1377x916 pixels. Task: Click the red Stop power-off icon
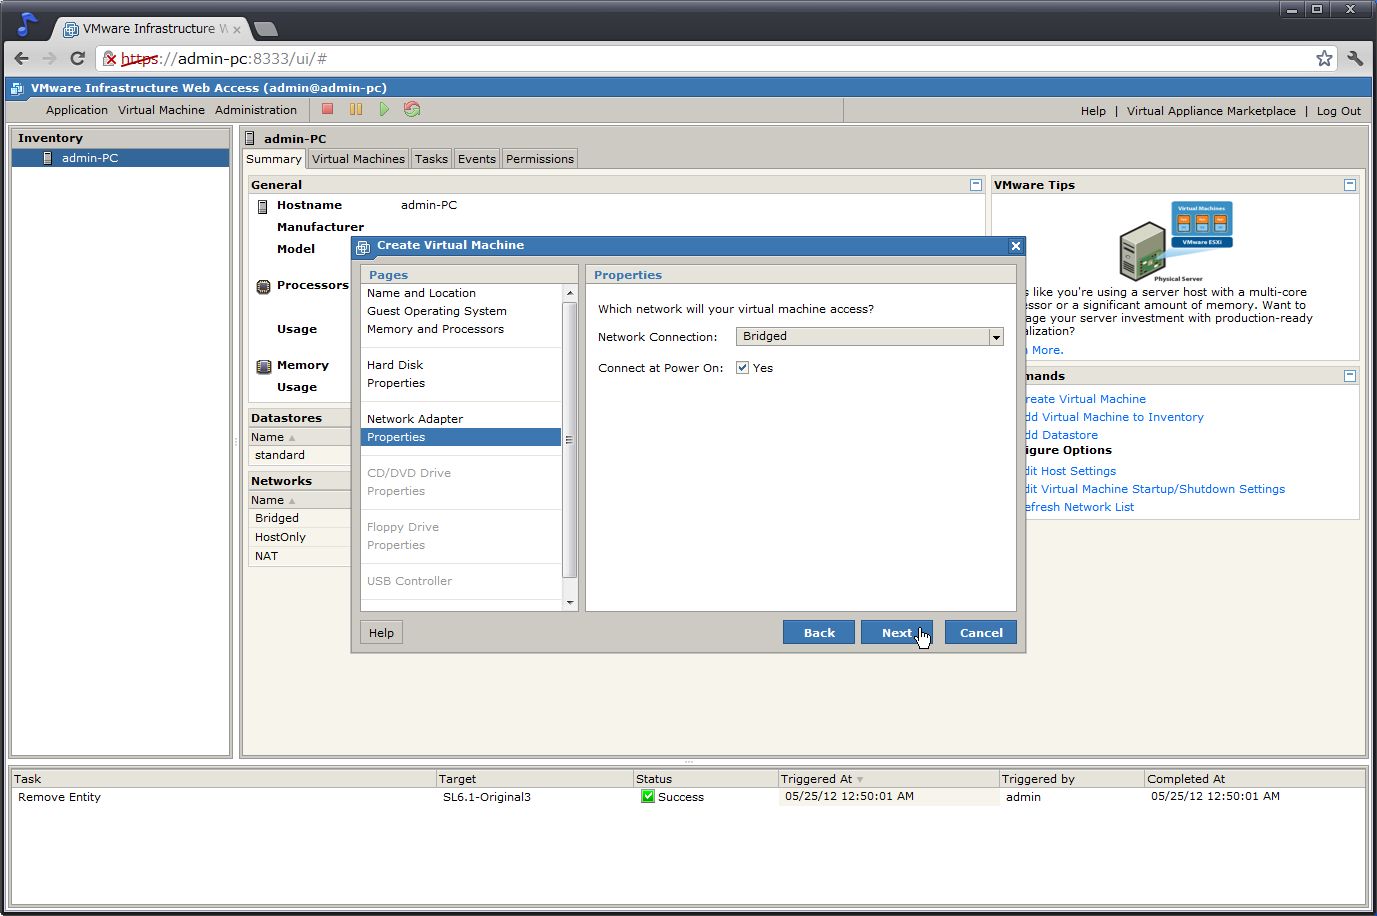[x=327, y=109]
